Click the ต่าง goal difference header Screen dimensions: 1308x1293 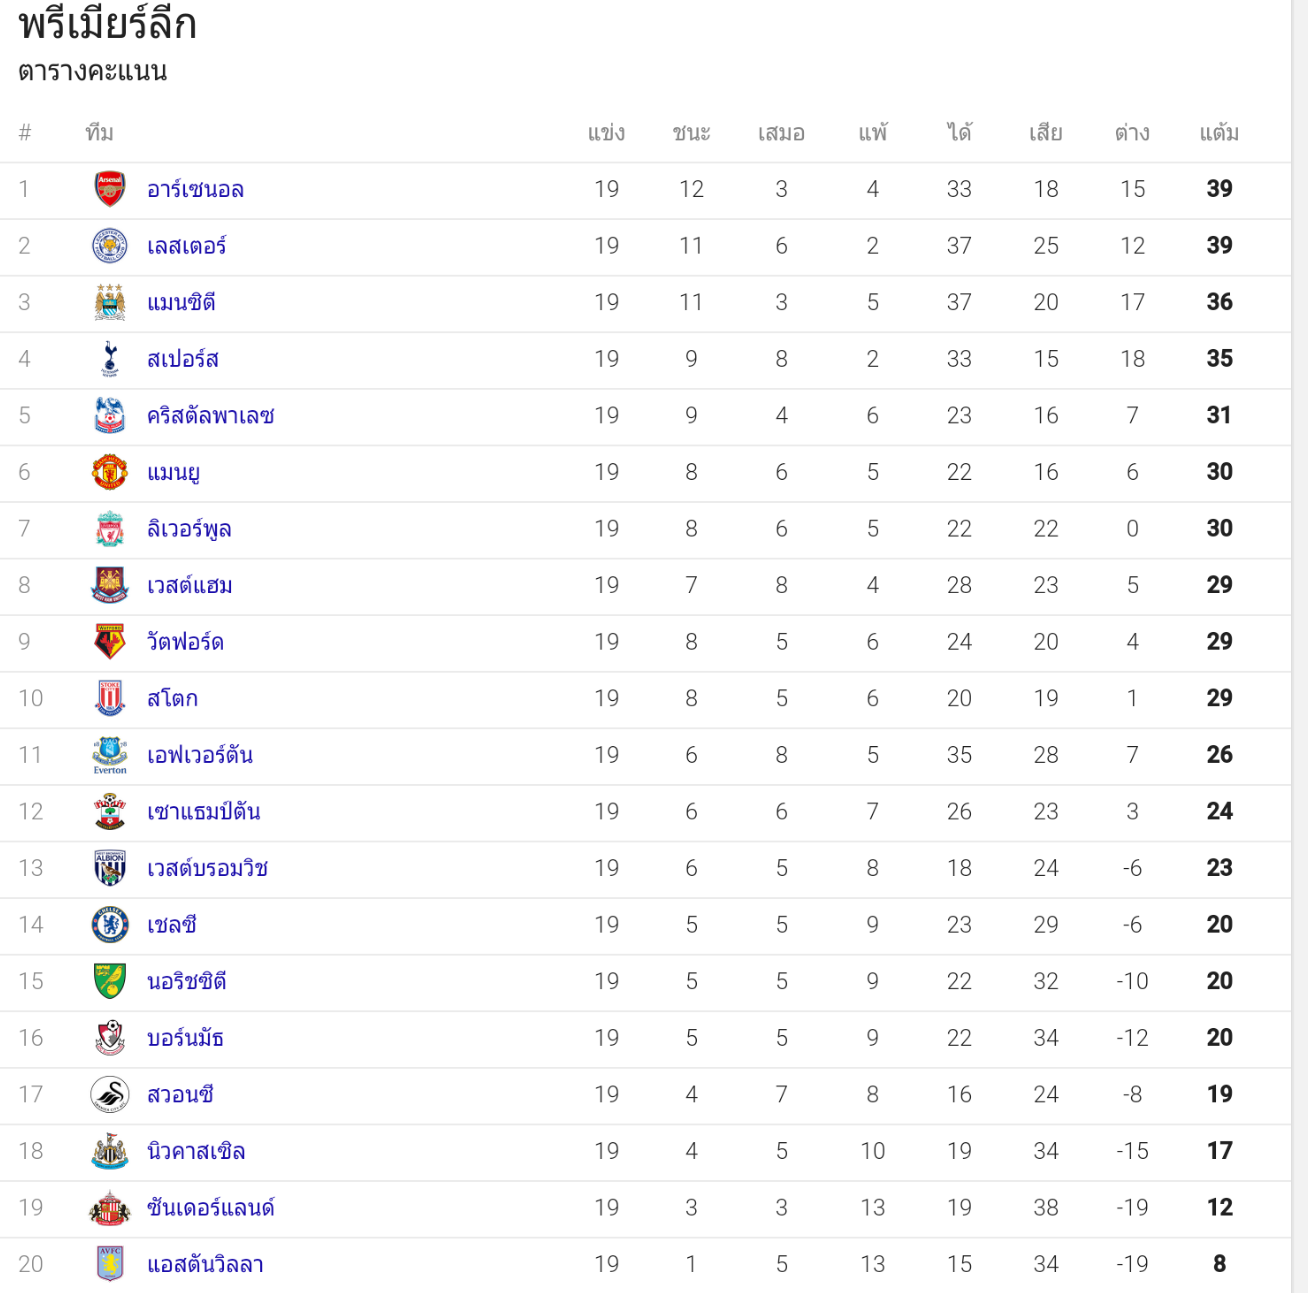coord(1132,133)
